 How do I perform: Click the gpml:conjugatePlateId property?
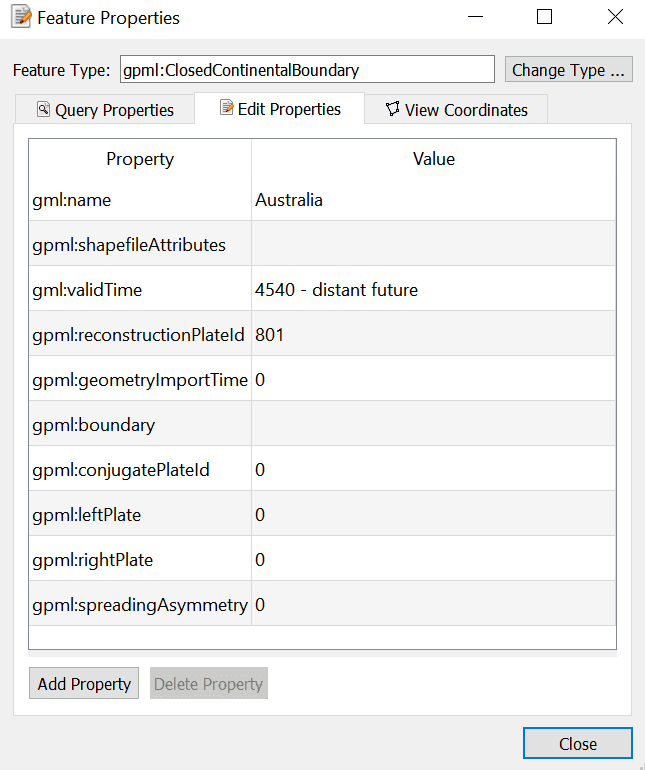pos(140,470)
